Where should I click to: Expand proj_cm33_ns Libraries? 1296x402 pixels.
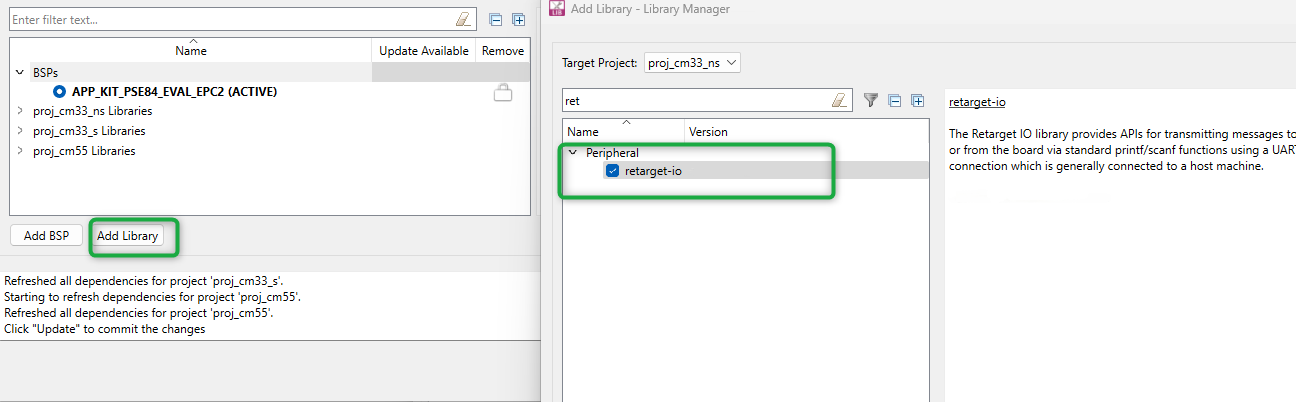click(x=20, y=111)
